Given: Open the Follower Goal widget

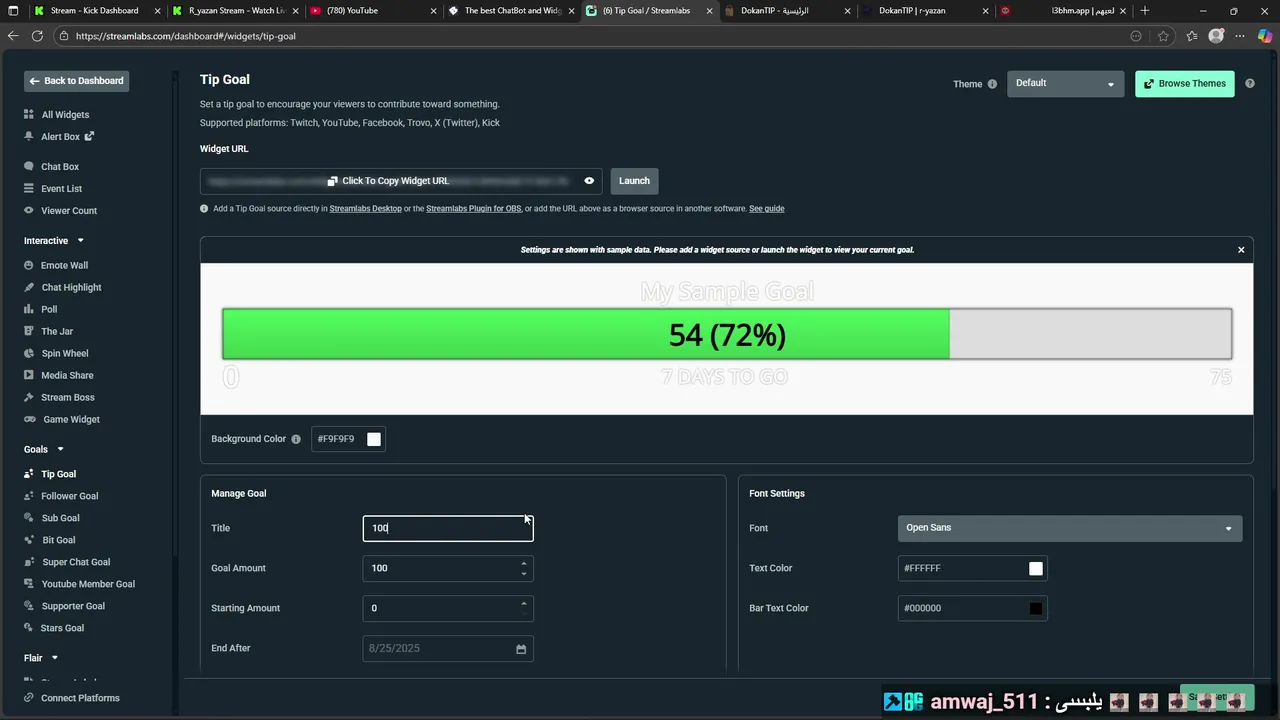Looking at the screenshot, I should [x=69, y=496].
